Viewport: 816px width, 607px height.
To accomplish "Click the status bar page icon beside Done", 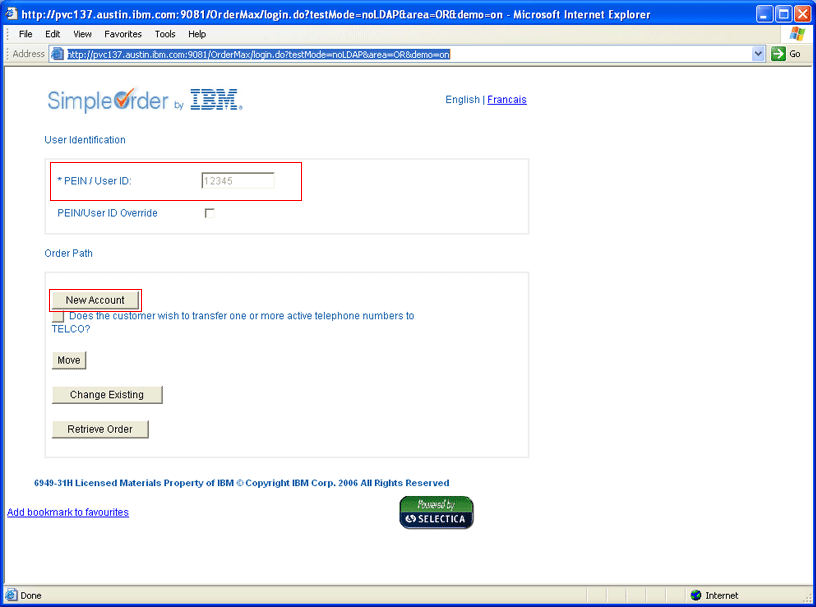I will point(11,595).
